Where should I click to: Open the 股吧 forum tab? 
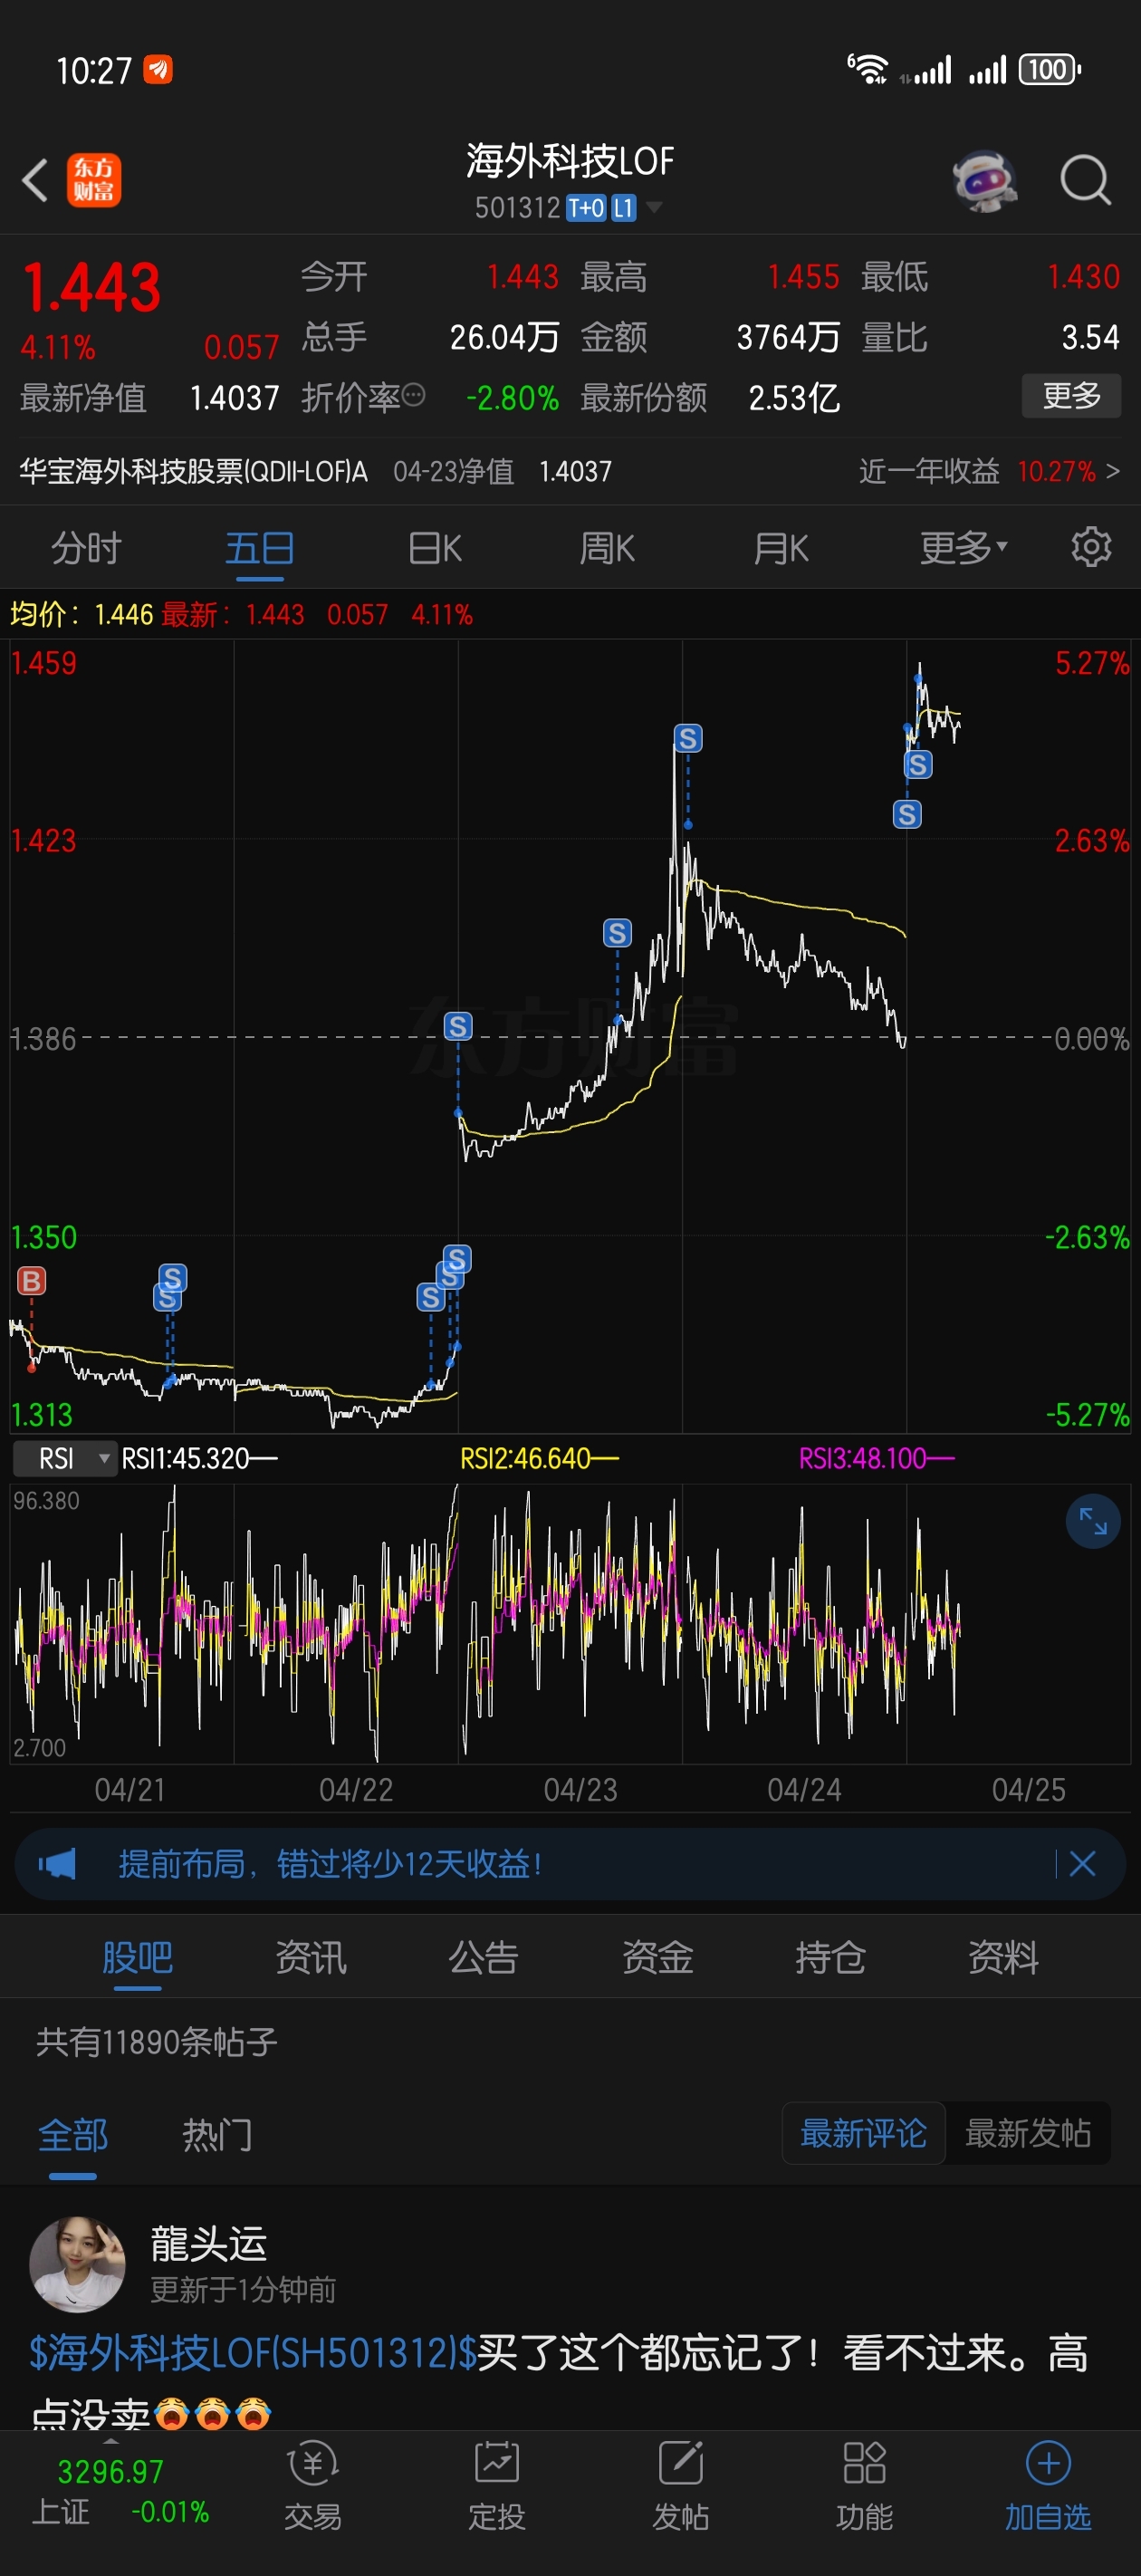pyautogui.click(x=137, y=1957)
